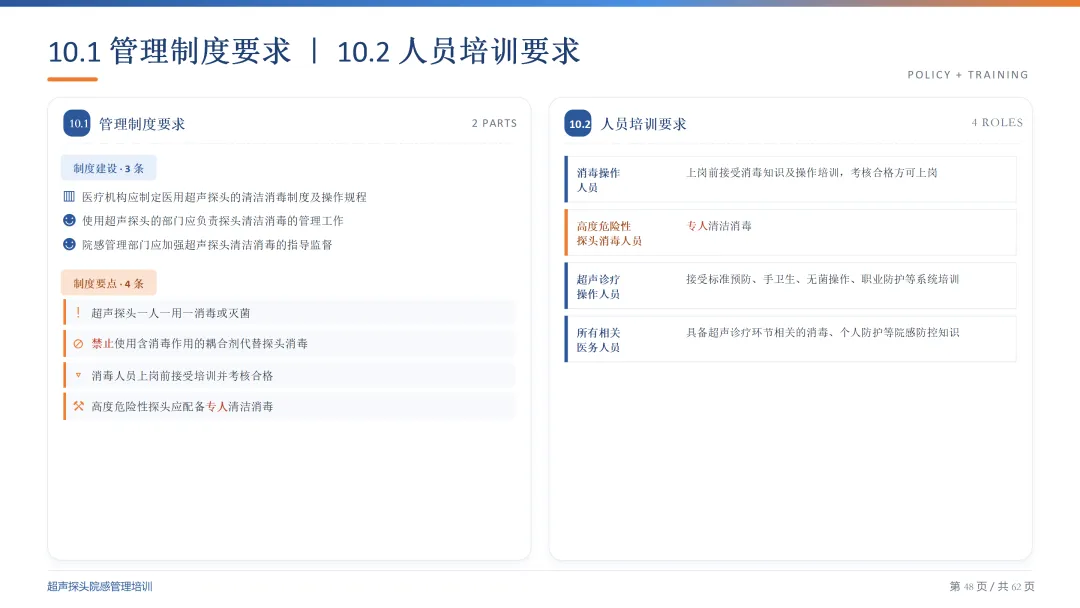Click the 2 PARTS label

(495, 123)
